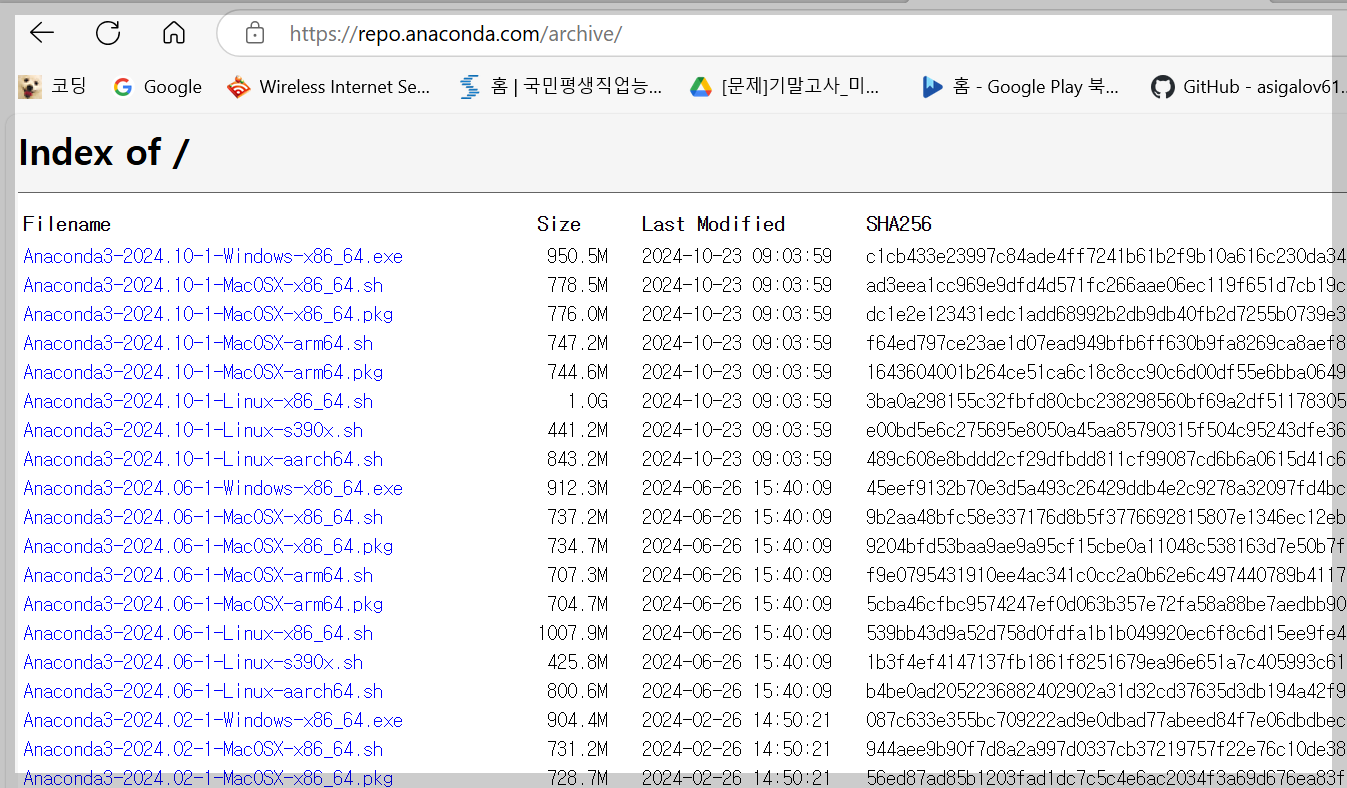This screenshot has height=788, width=1347.
Task: Download Anaconda3-2024.10-1-MacOSX-arm64.pkg
Action: (203, 372)
